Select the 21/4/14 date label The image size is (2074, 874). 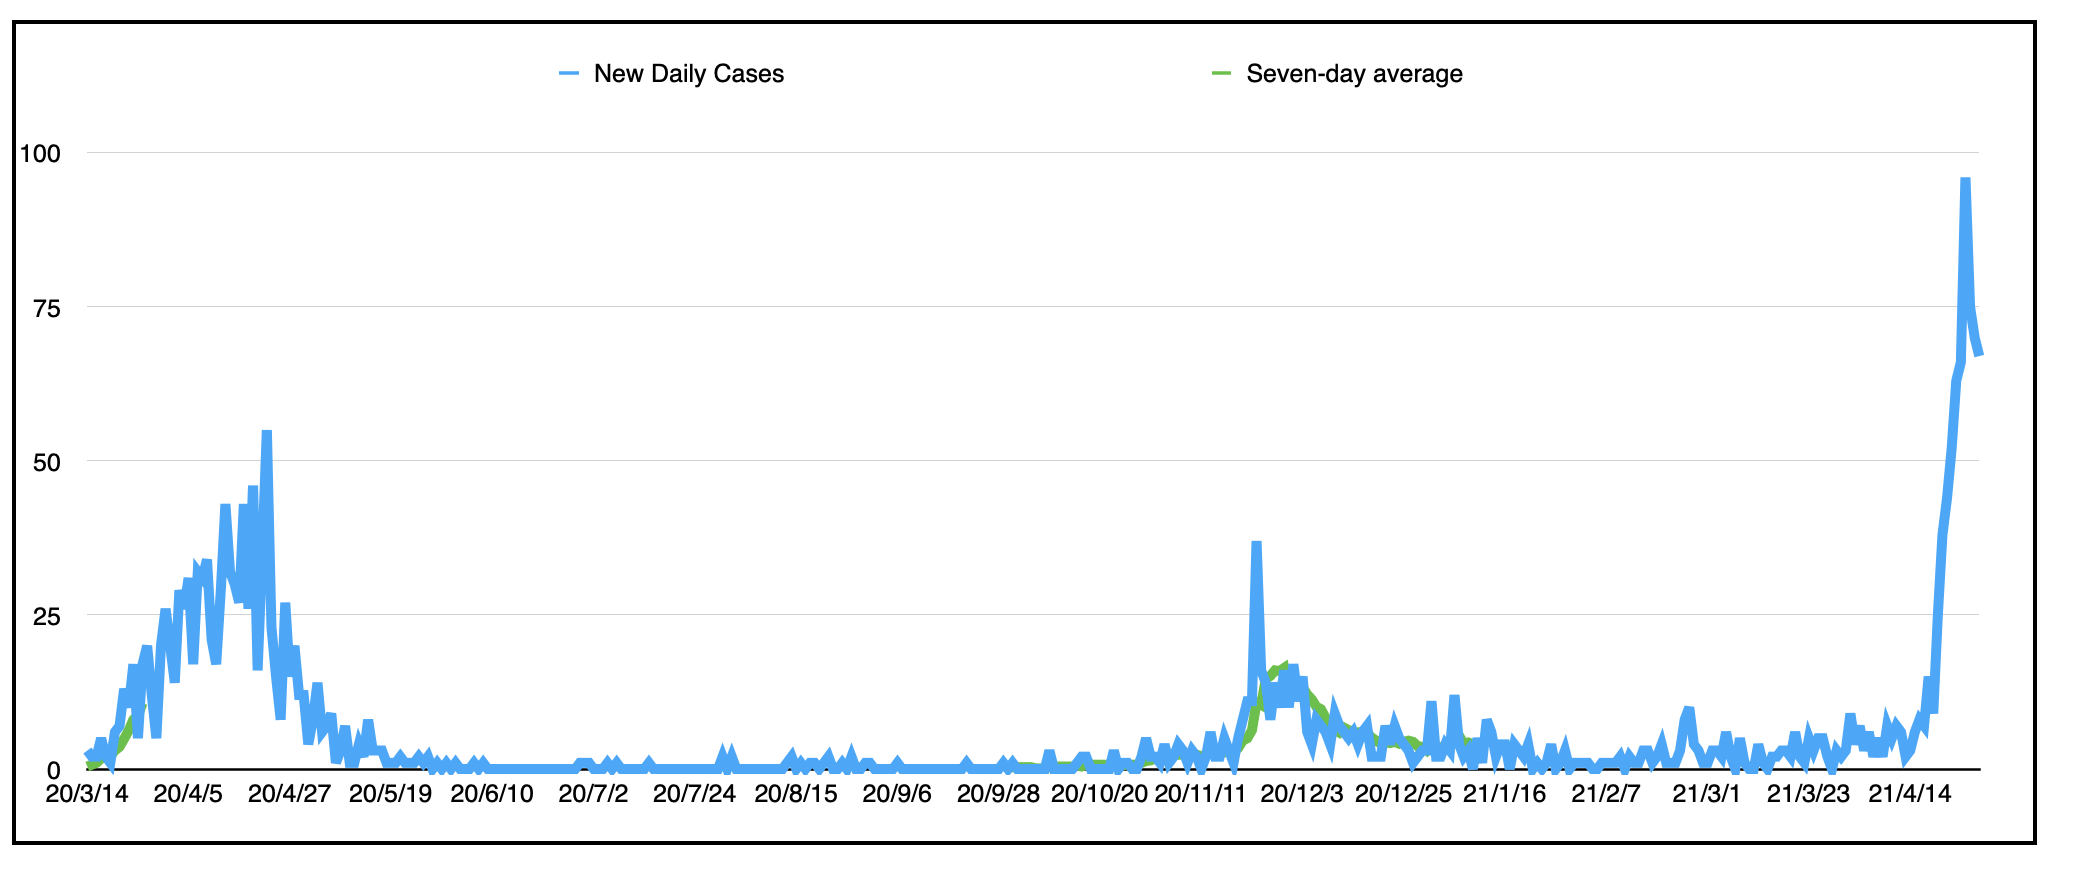[x=1910, y=795]
